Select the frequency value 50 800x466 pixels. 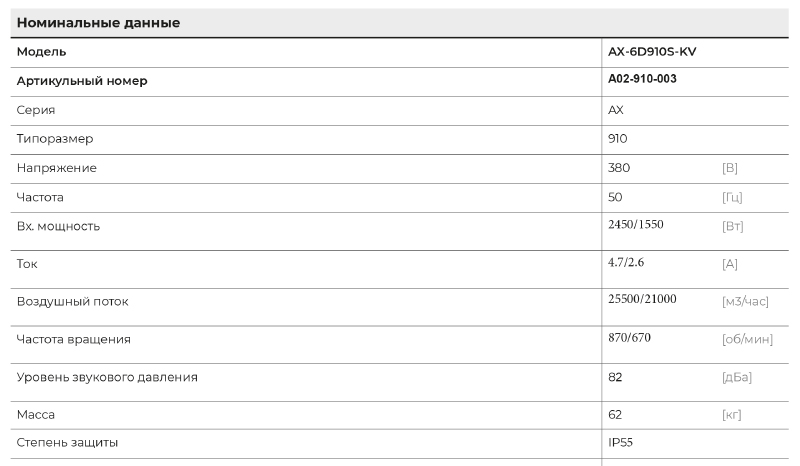[x=615, y=197]
